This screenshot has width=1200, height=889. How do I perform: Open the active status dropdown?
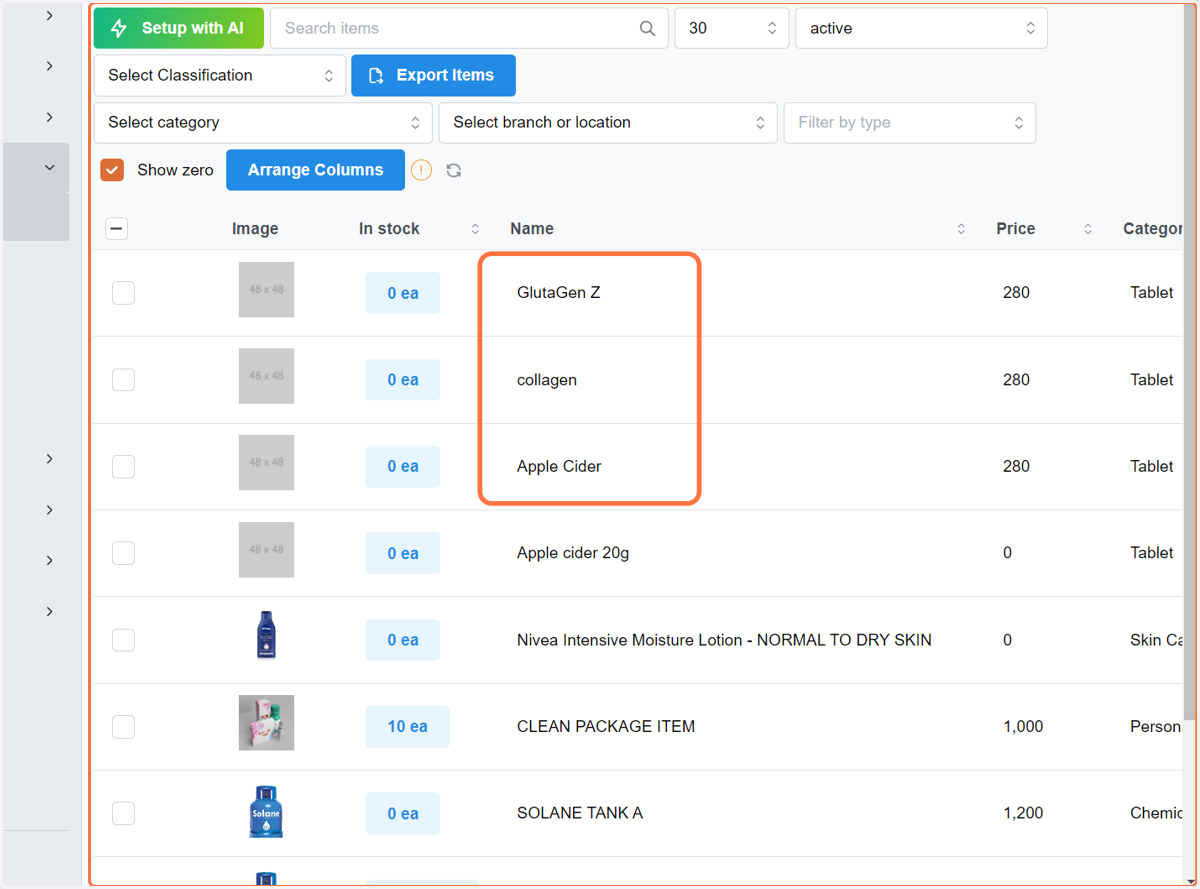(921, 28)
